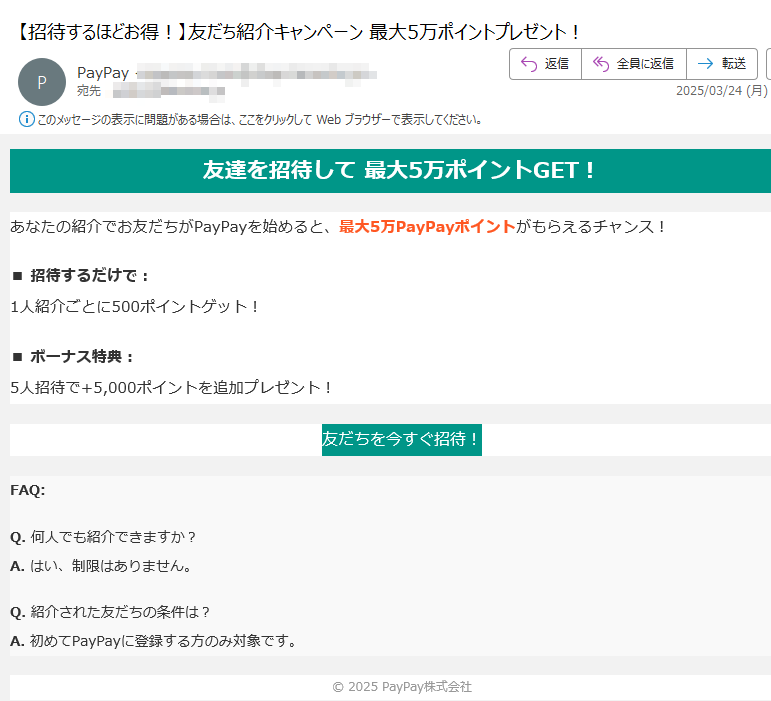Viewport: 771px width, 701px height.
Task: Click the line 1人紹介ごとに500ポイントゲット！
Action: click(x=134, y=307)
